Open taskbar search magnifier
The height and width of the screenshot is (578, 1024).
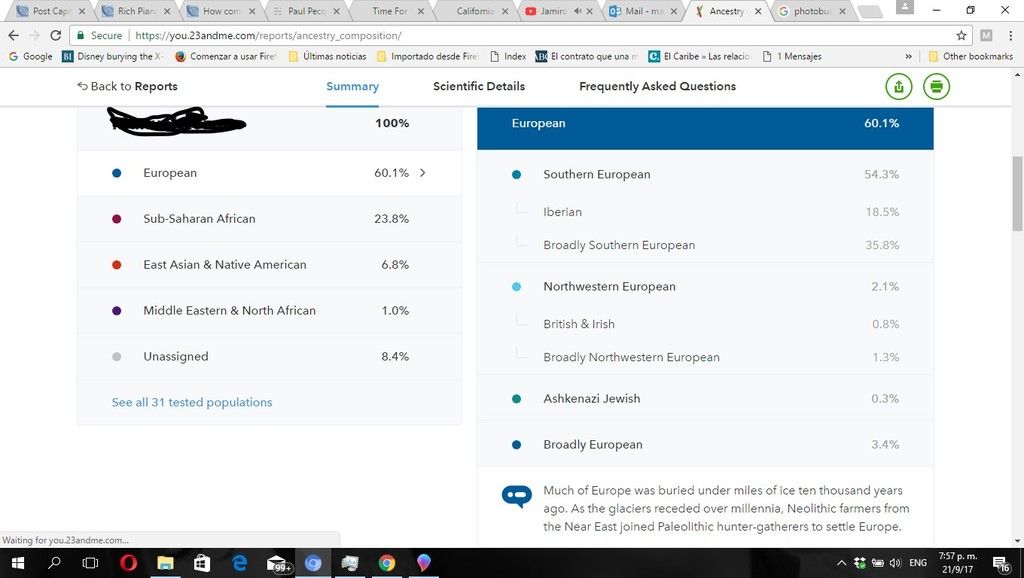click(x=54, y=563)
